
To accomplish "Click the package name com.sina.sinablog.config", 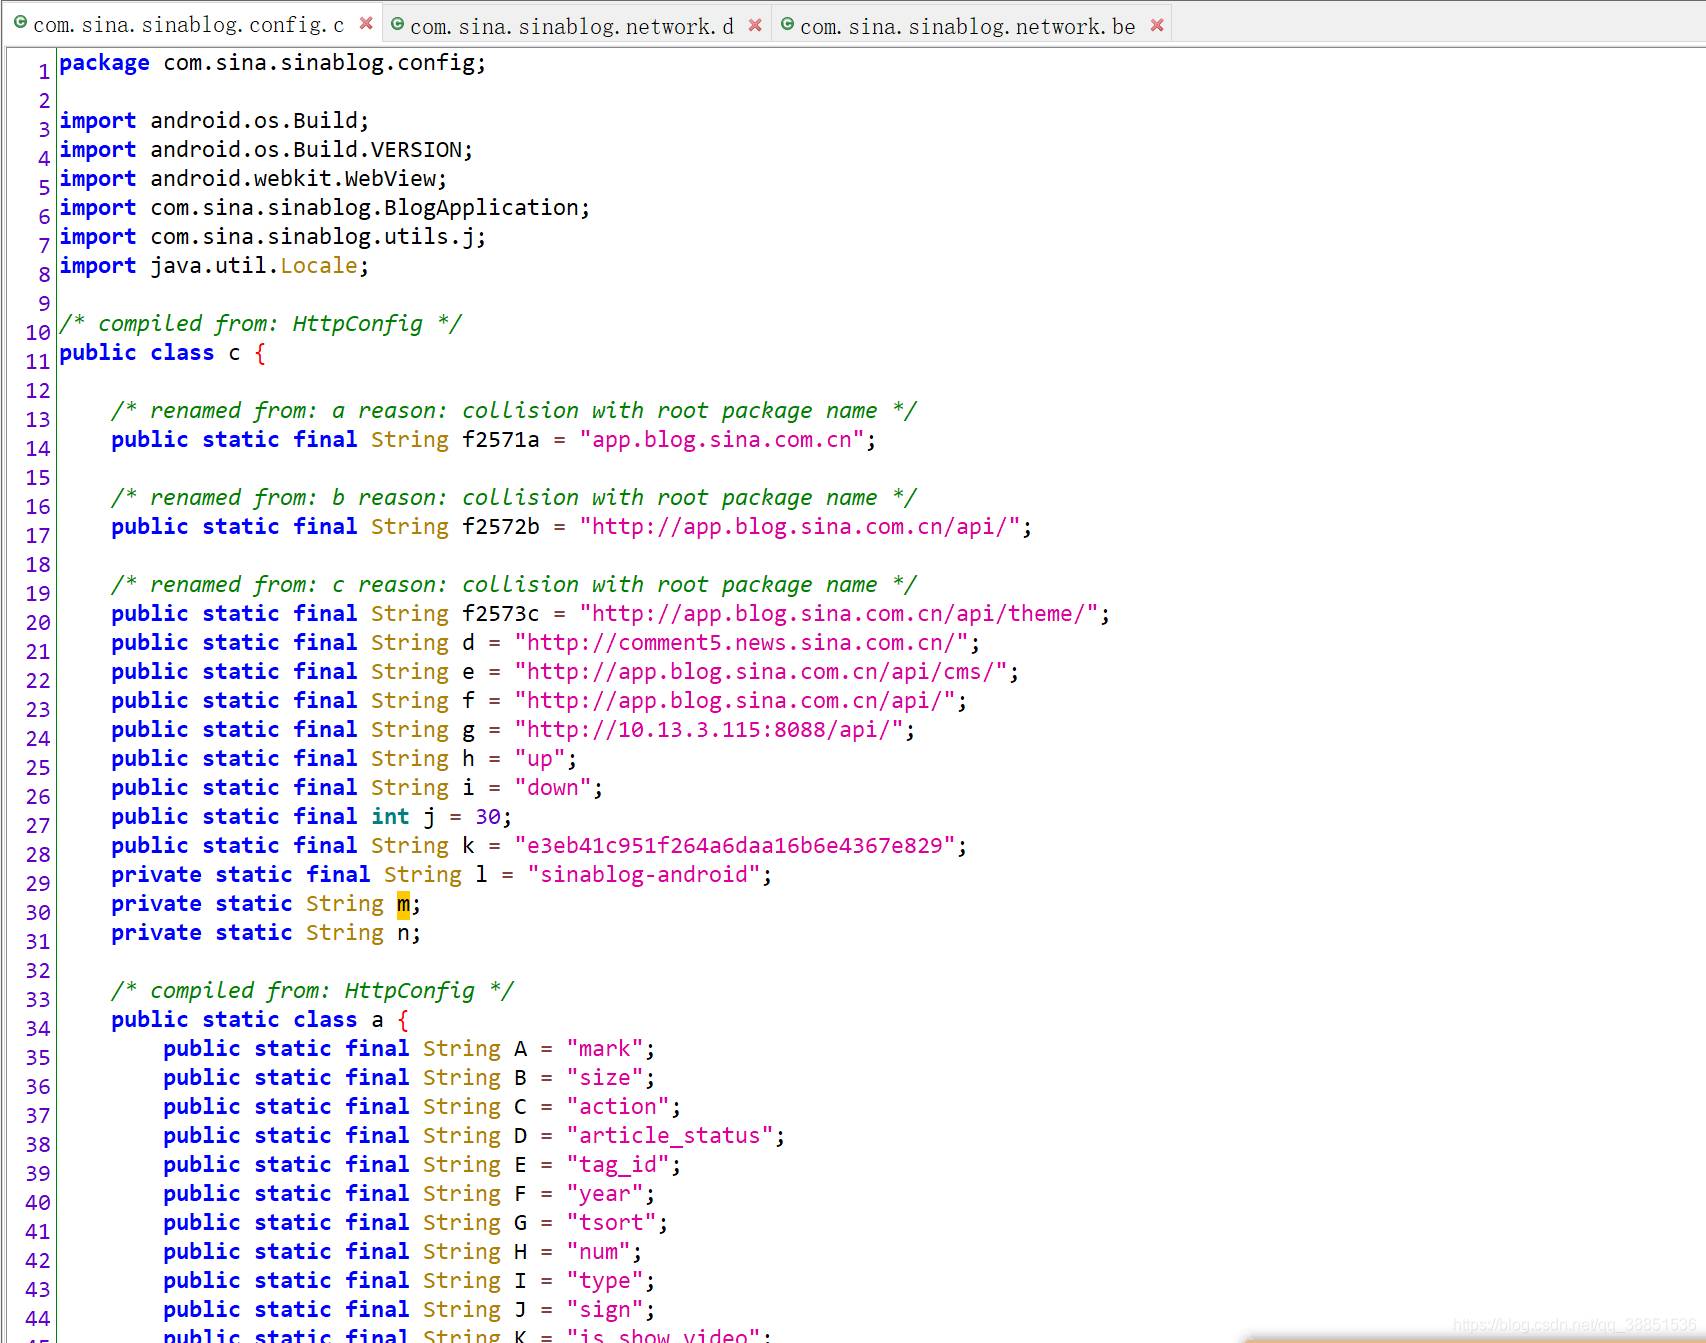I will (318, 63).
